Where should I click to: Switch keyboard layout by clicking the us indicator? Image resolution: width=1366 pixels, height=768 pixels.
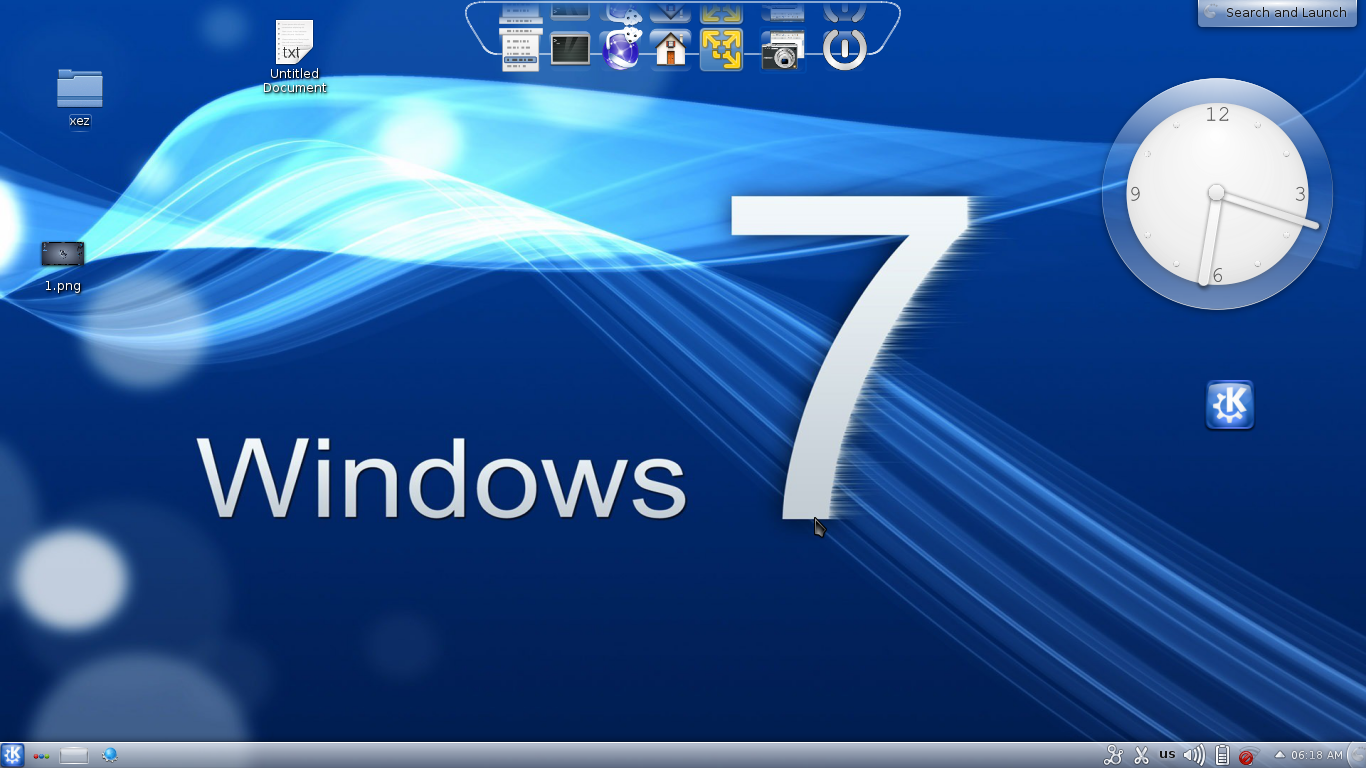(x=1167, y=755)
